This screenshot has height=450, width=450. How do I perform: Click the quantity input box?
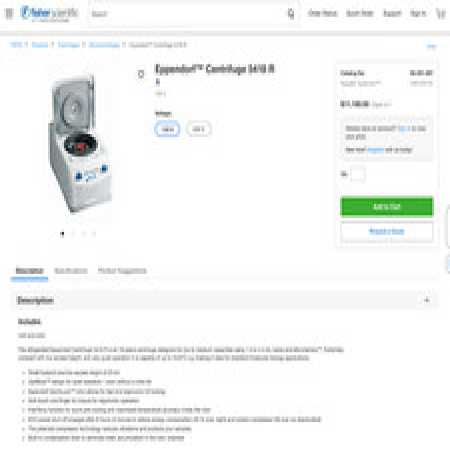[358, 174]
